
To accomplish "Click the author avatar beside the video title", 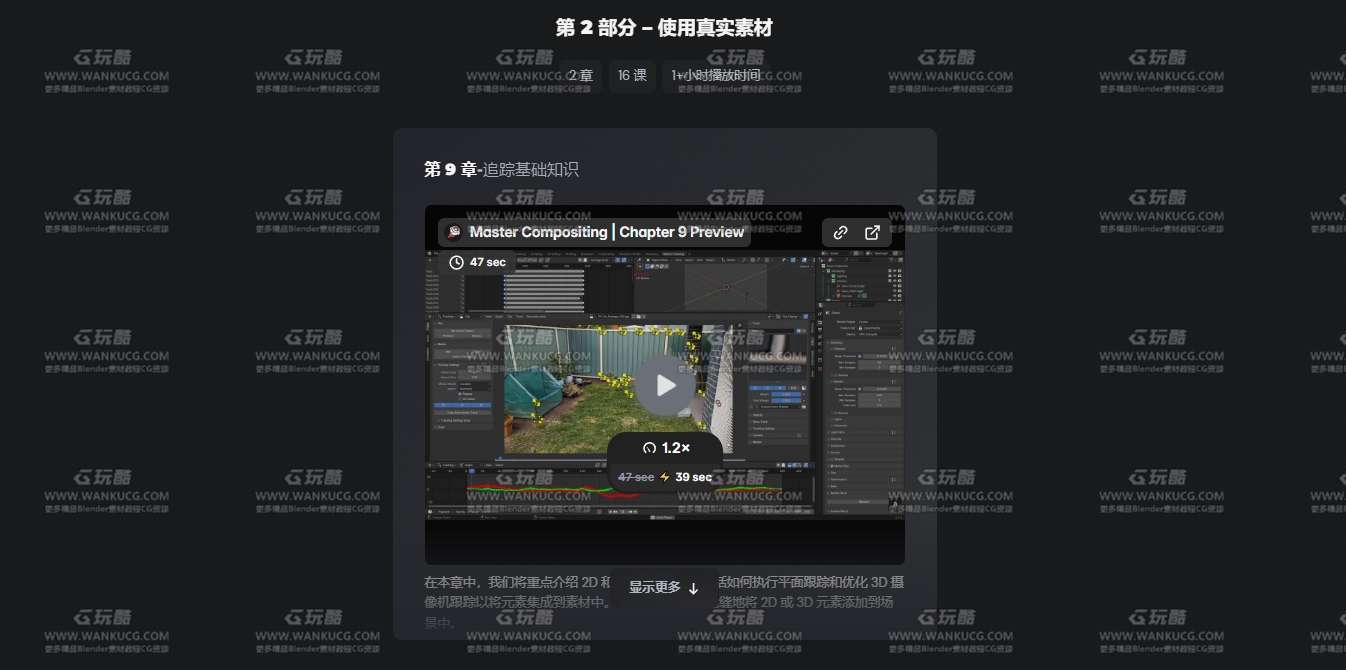I will point(454,233).
